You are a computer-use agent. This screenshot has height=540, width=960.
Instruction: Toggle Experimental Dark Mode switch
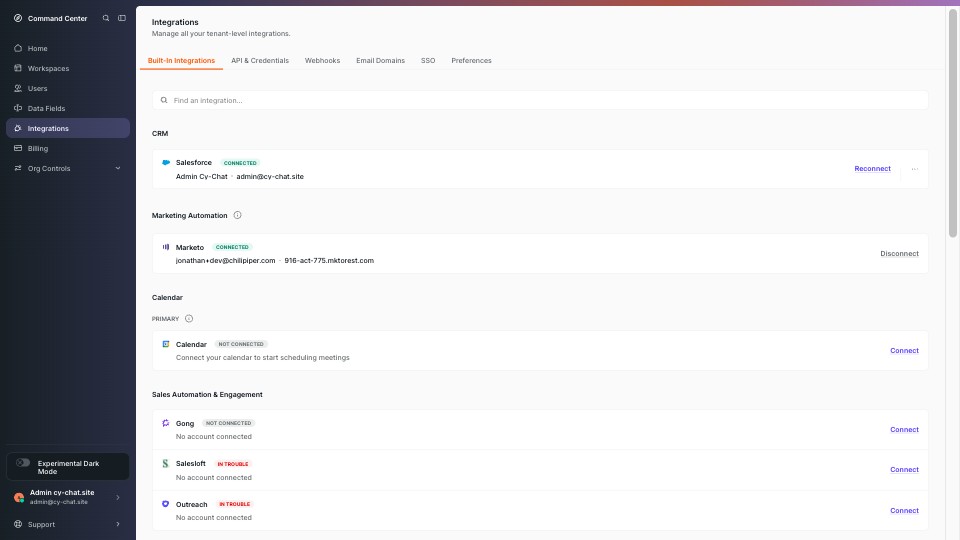(x=23, y=463)
